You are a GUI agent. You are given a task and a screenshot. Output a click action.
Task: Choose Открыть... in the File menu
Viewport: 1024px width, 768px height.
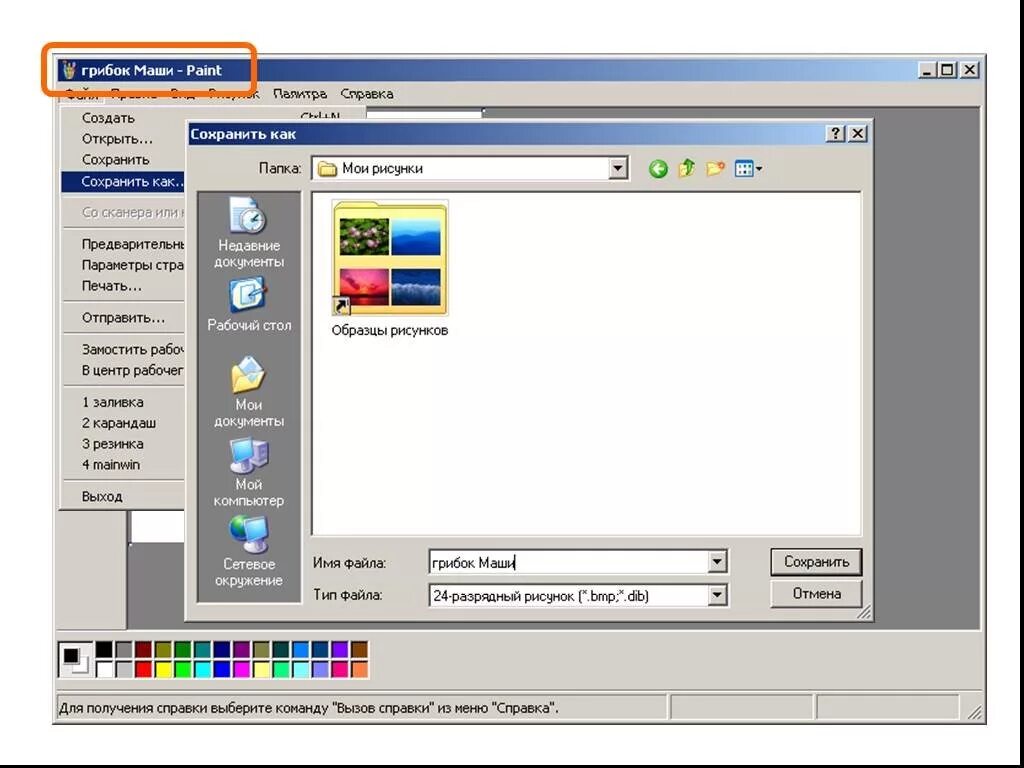[x=117, y=139]
